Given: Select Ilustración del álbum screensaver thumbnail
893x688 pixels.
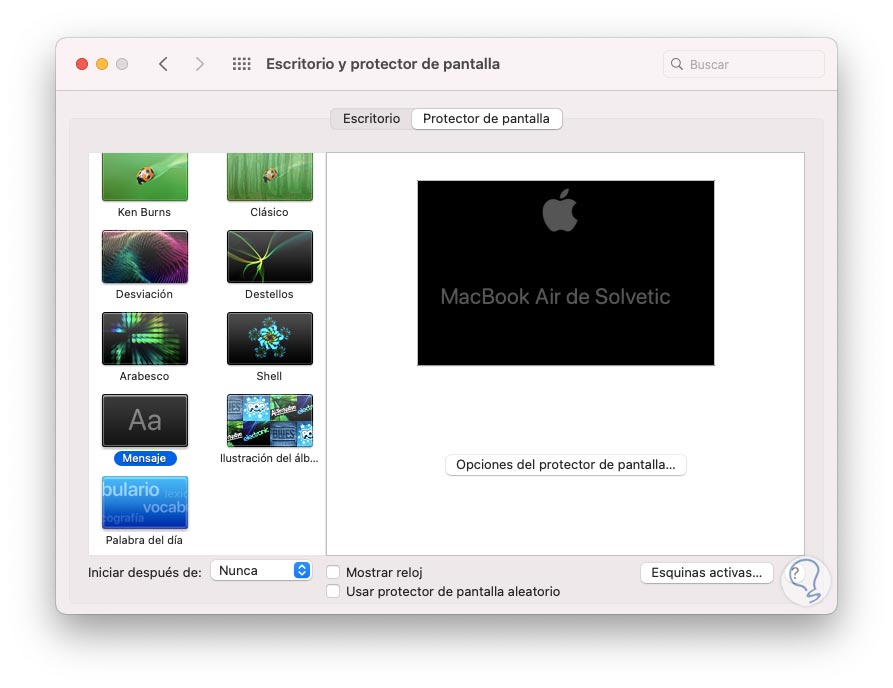Looking at the screenshot, I should coord(270,420).
